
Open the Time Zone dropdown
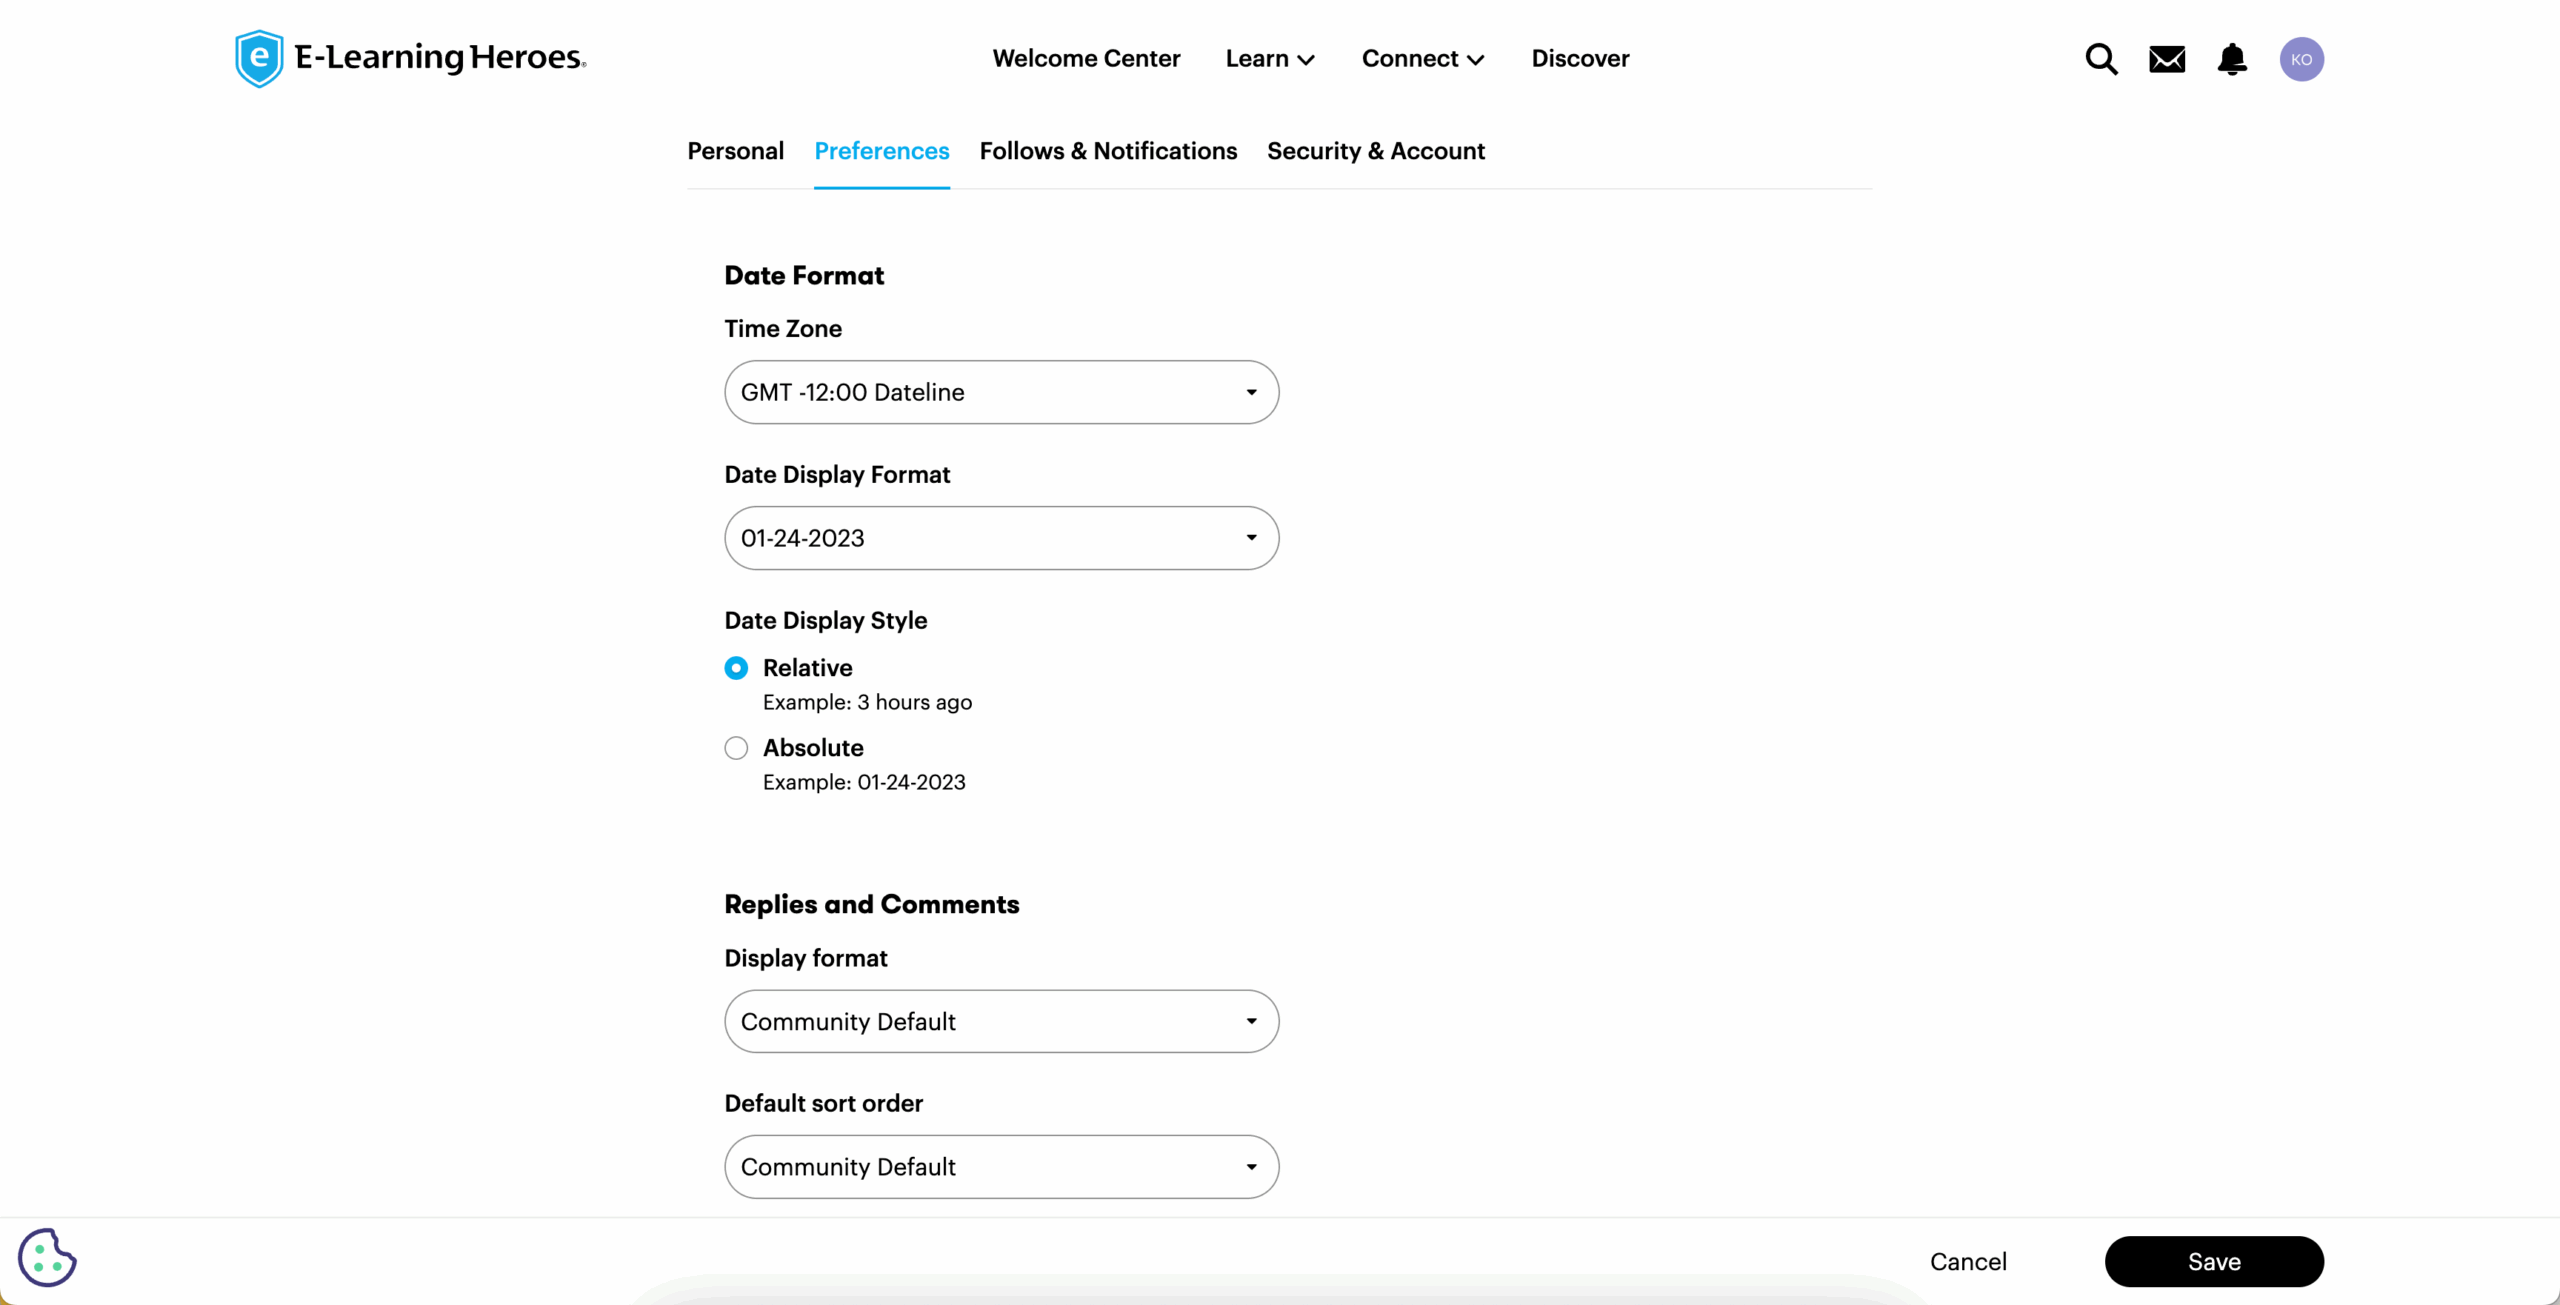pos(1001,392)
